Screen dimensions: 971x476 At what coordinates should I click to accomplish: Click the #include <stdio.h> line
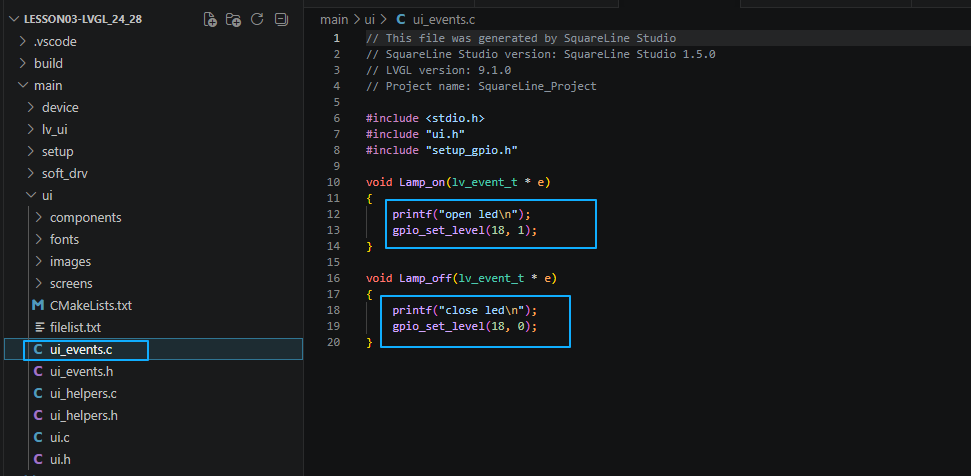tap(425, 118)
